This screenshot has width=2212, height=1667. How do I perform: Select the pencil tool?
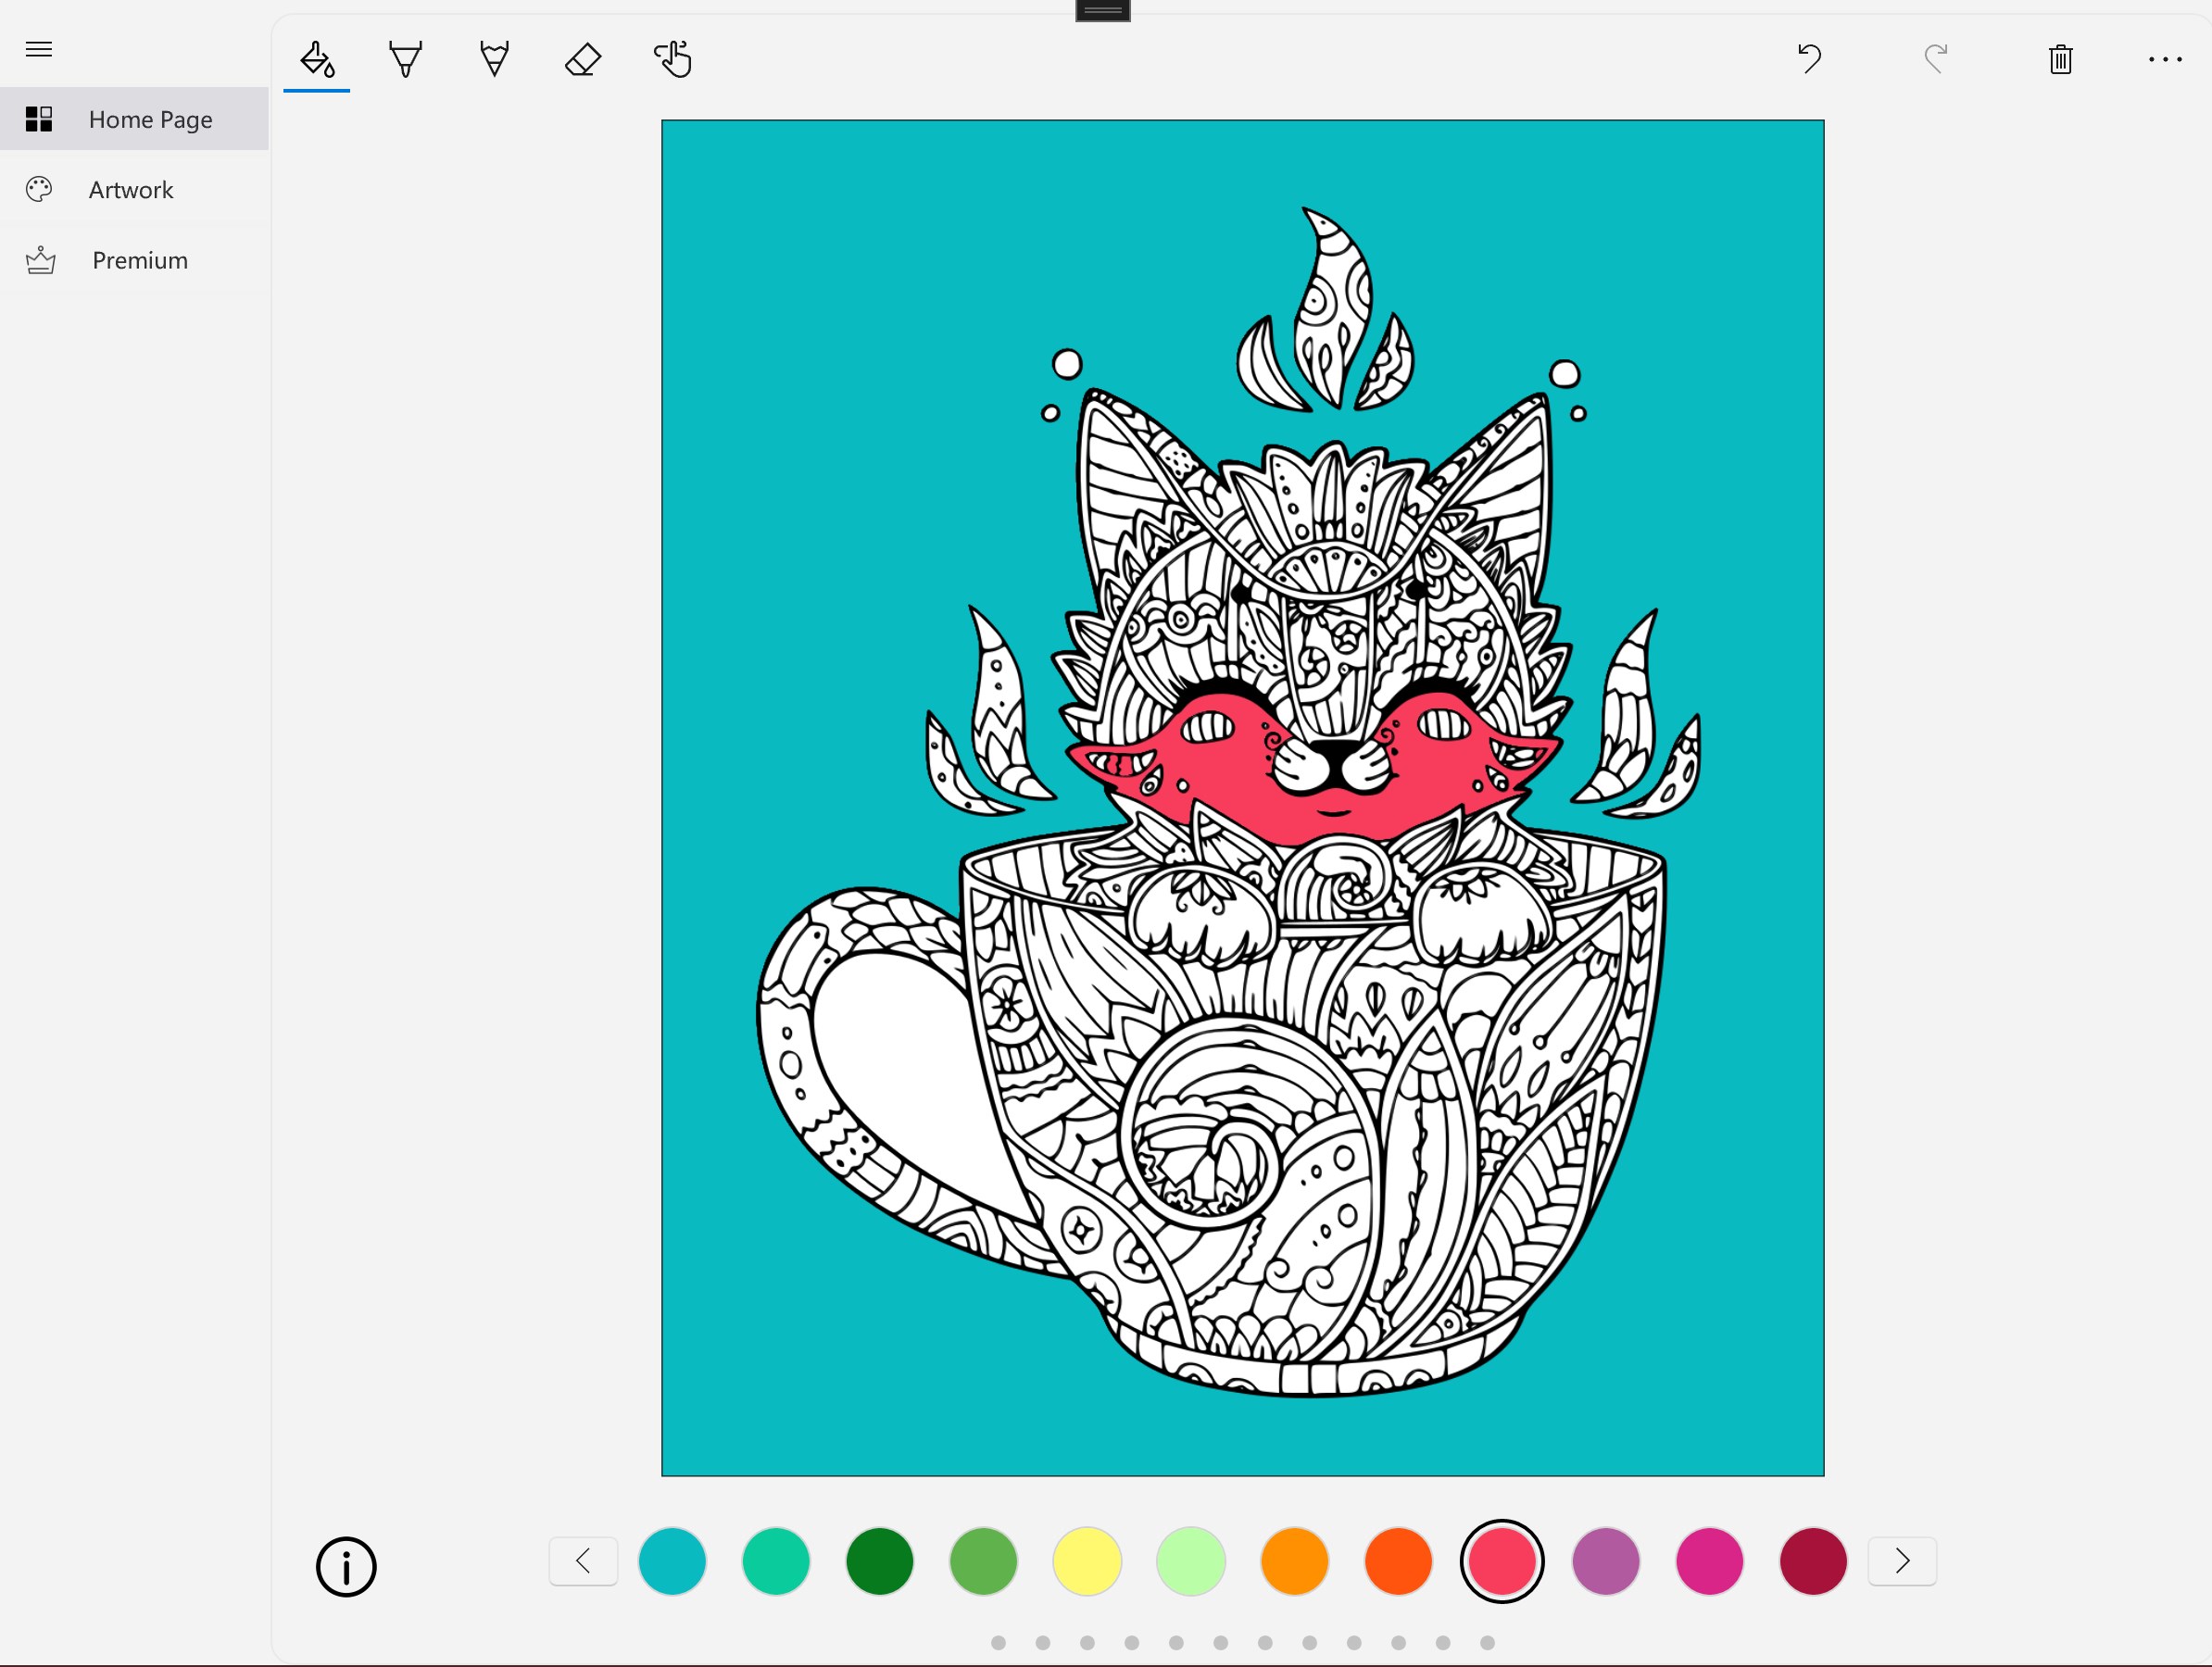click(x=494, y=60)
